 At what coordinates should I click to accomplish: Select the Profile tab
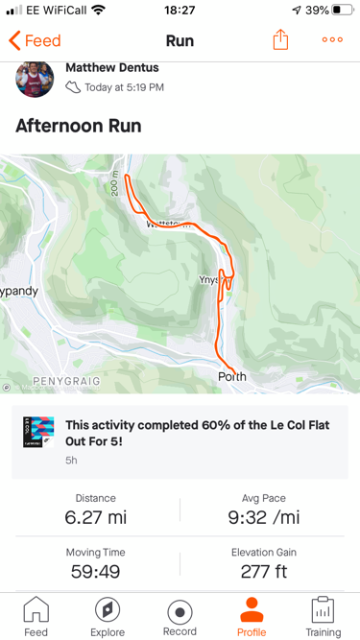(x=251, y=617)
